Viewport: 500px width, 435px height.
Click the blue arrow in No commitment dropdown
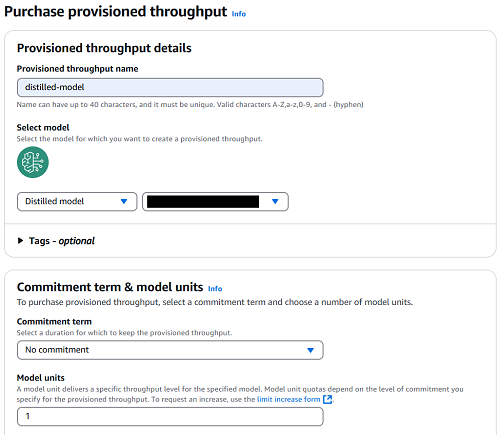click(310, 350)
